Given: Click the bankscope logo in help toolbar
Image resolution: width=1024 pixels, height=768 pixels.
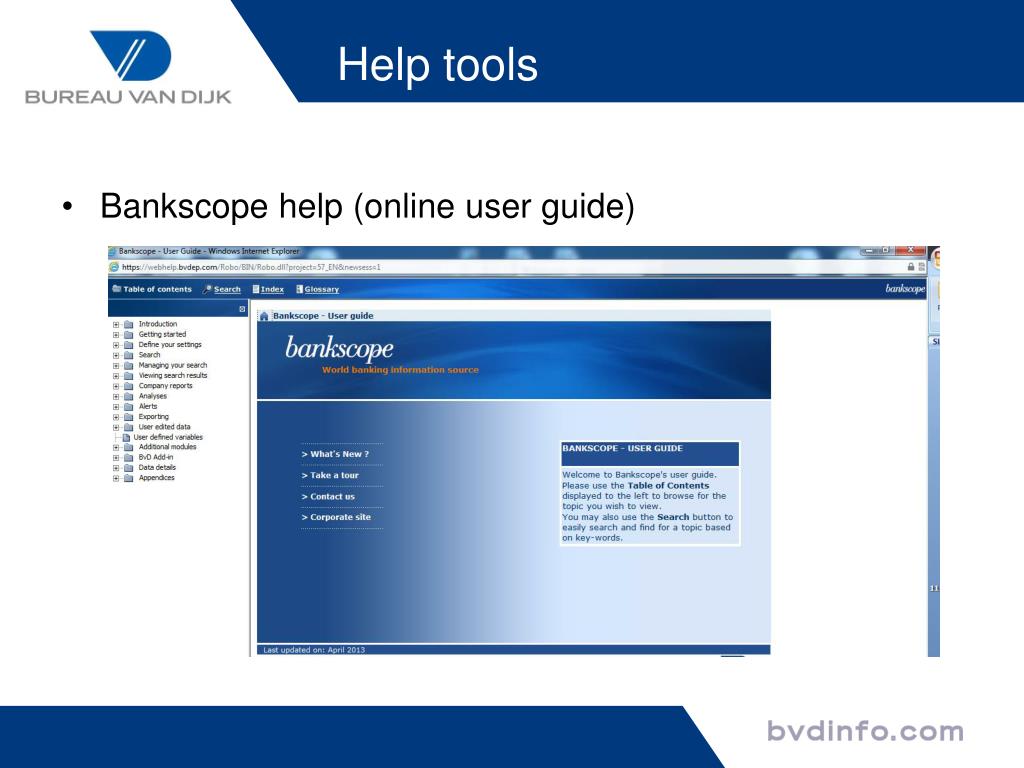Looking at the screenshot, I should click(x=905, y=289).
